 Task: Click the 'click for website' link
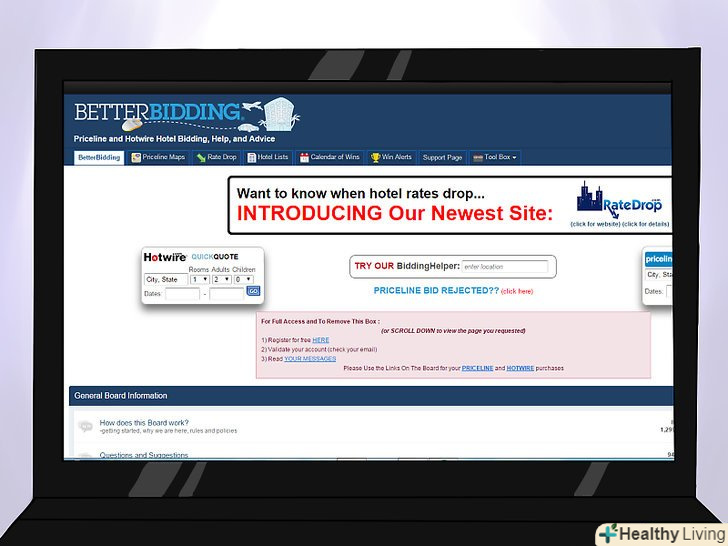(595, 224)
